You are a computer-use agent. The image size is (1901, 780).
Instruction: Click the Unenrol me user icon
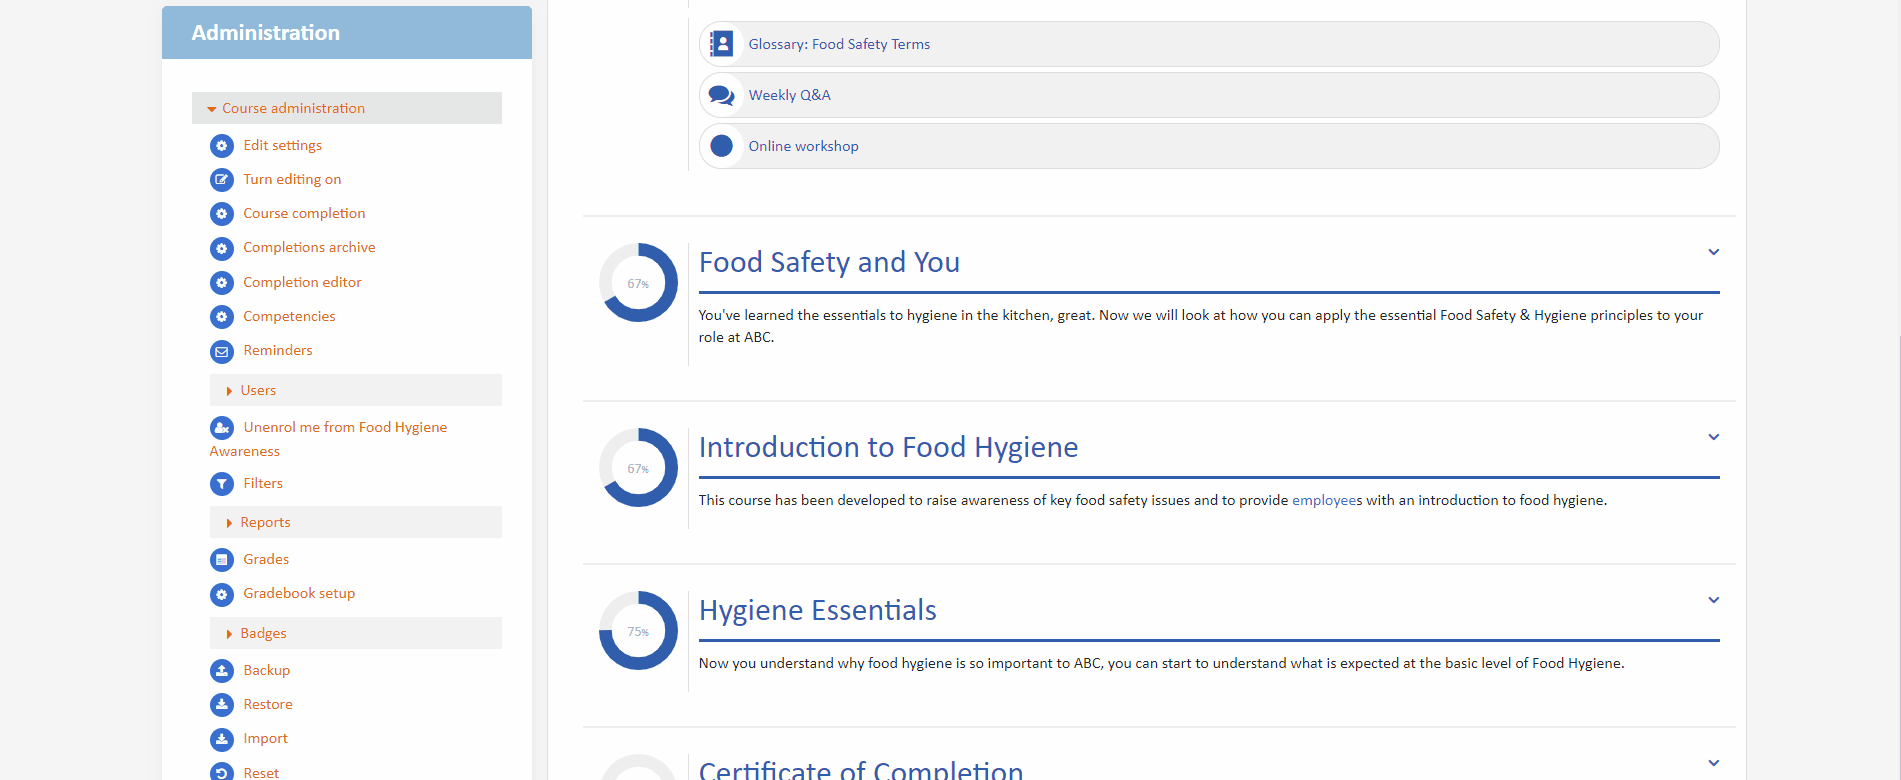221,428
